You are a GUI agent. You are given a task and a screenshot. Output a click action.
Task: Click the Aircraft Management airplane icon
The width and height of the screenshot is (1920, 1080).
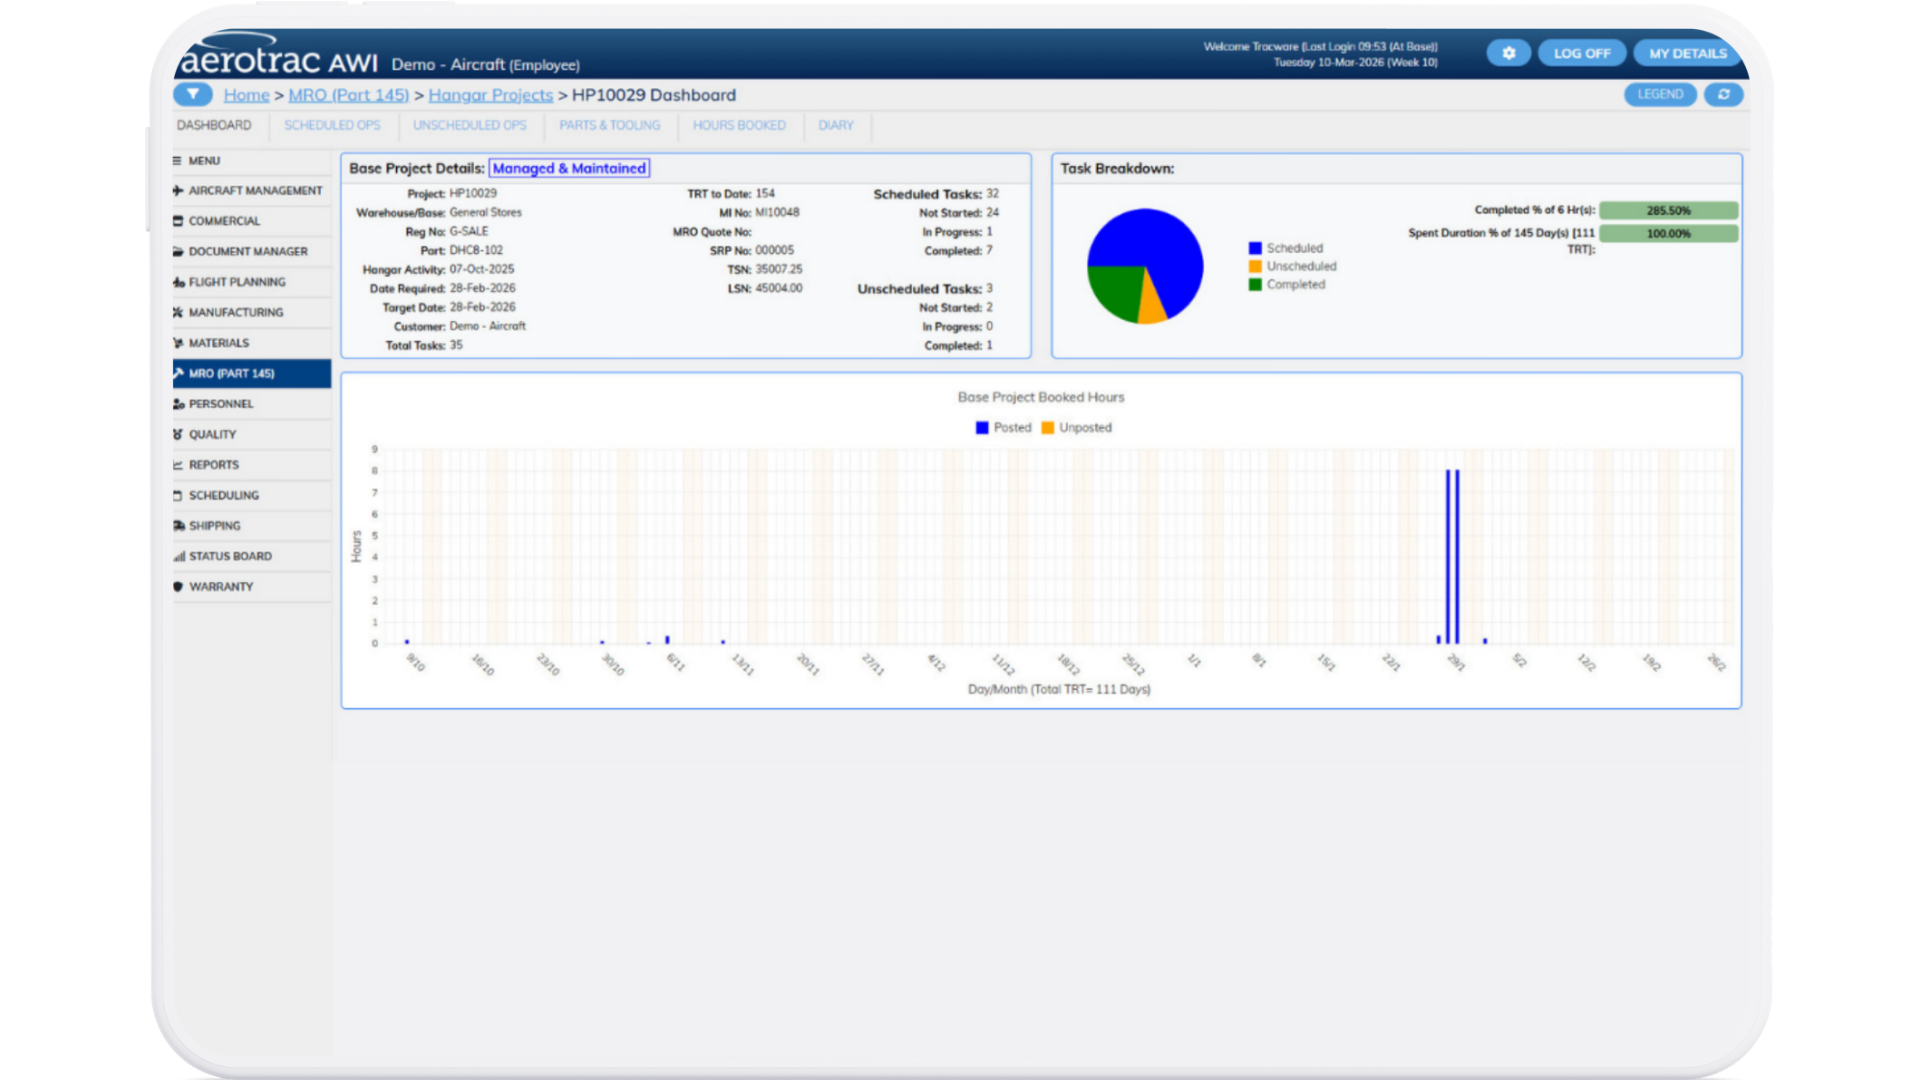pos(178,191)
